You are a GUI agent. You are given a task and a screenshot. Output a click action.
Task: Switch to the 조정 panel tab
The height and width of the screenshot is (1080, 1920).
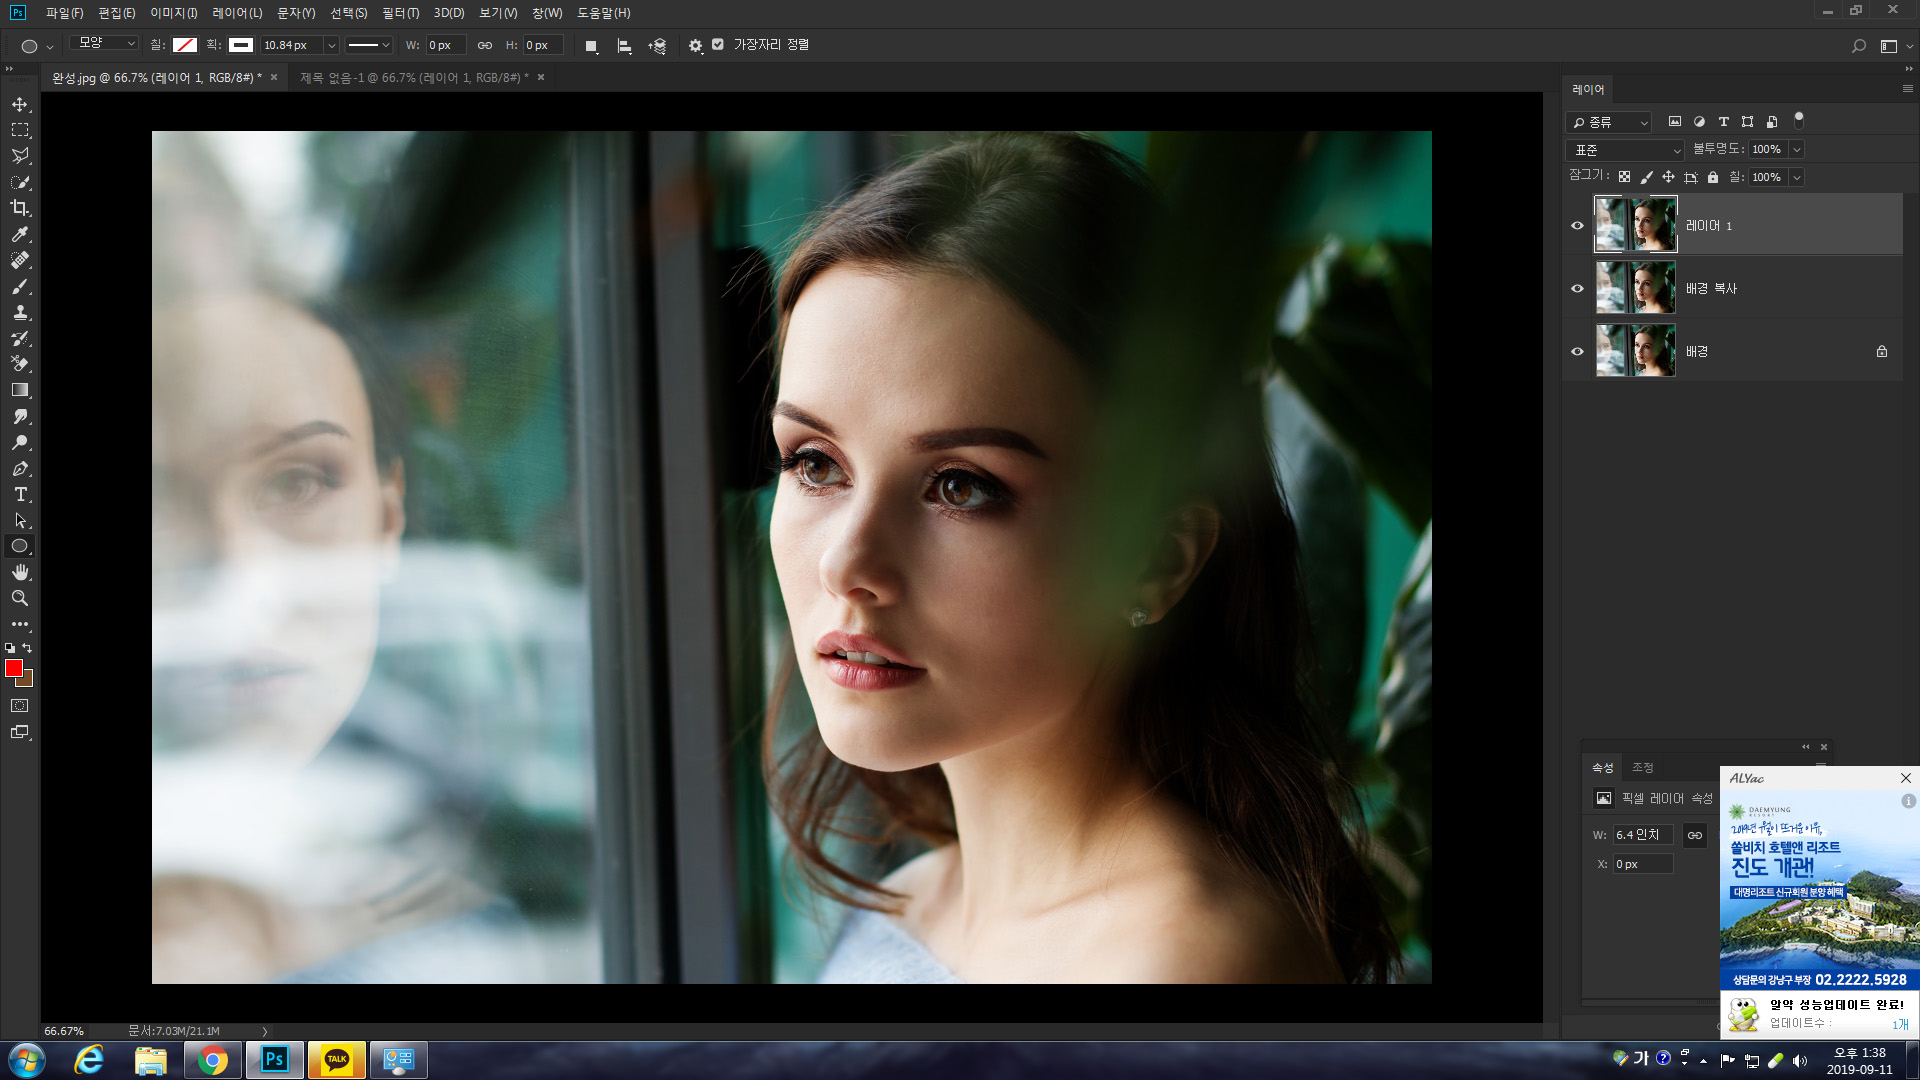(x=1643, y=768)
